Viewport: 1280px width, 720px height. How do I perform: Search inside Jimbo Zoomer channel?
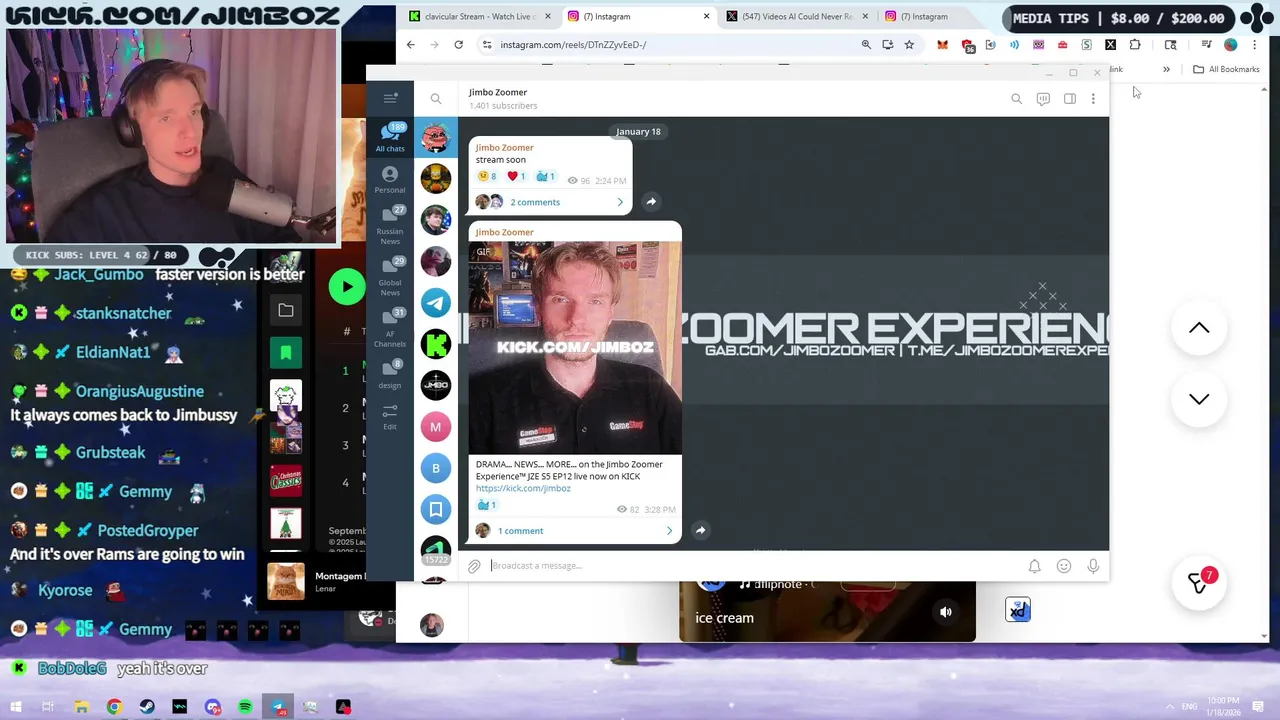click(1016, 99)
